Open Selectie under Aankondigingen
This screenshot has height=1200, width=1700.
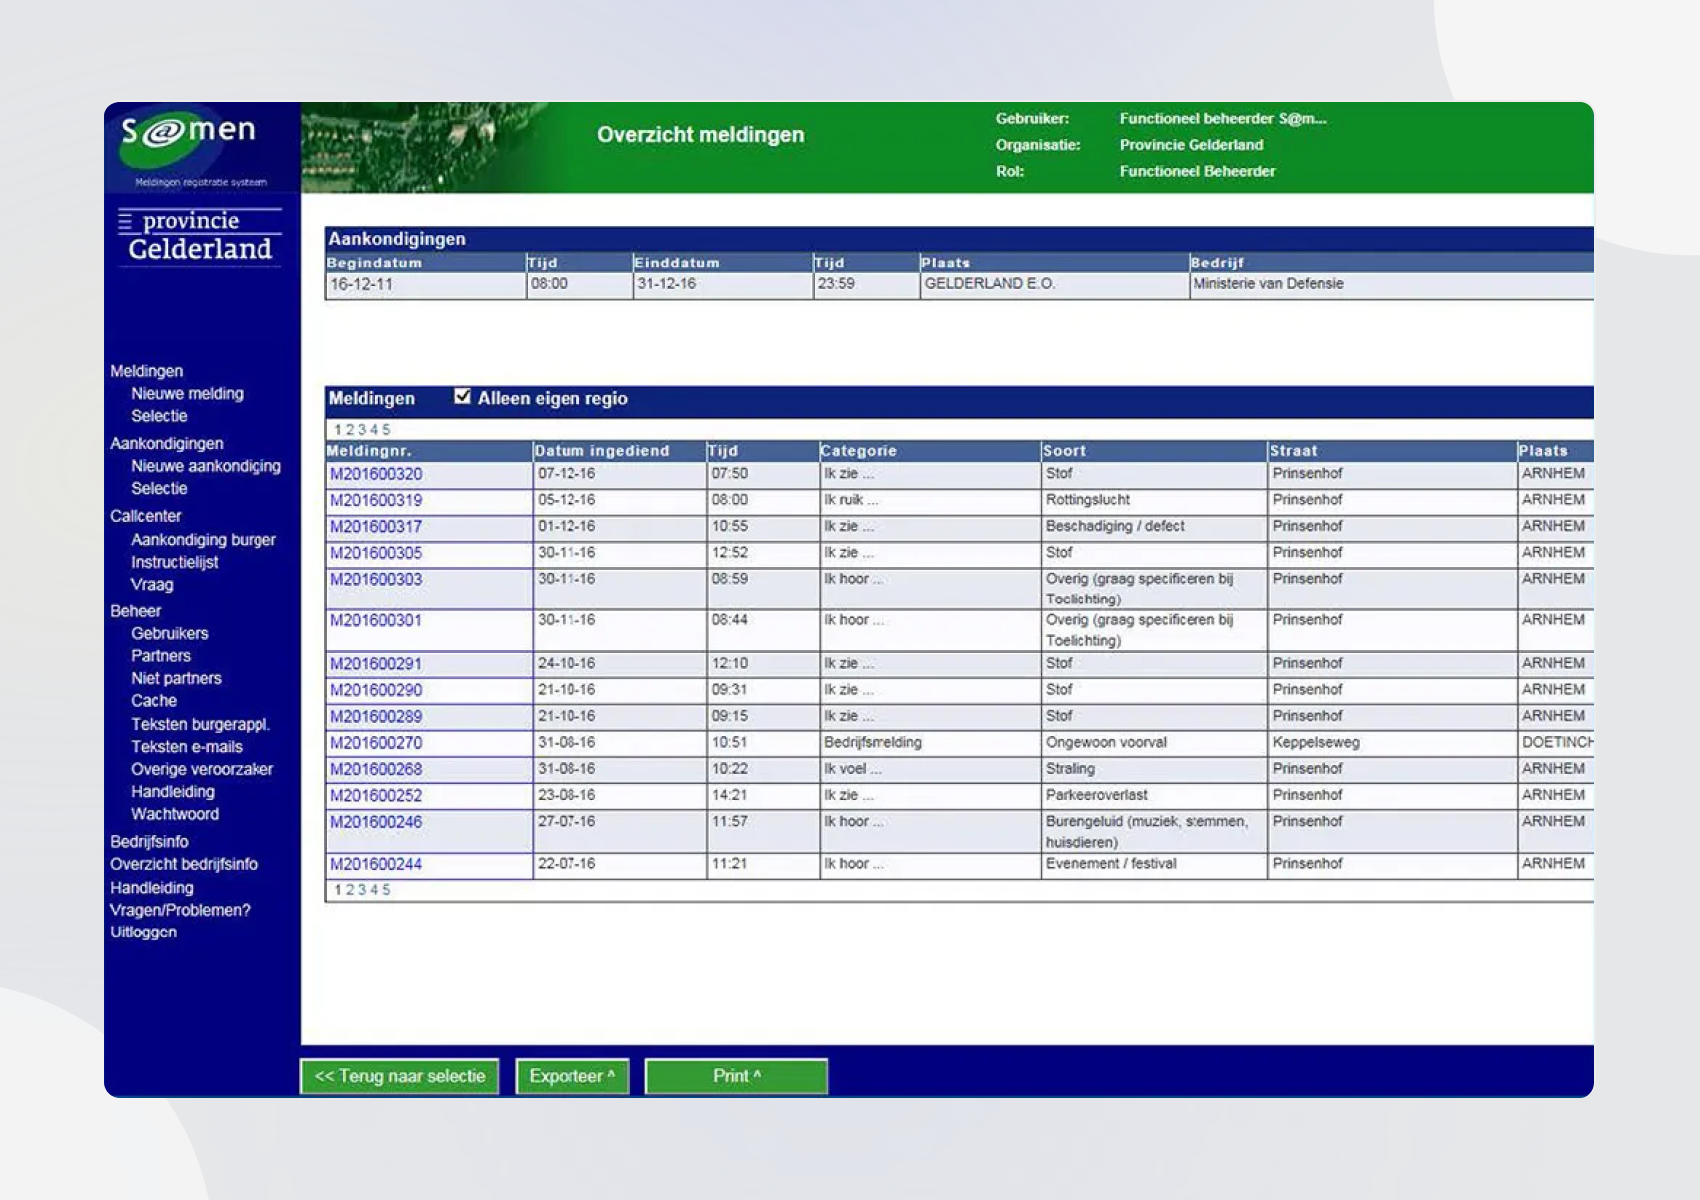159,489
